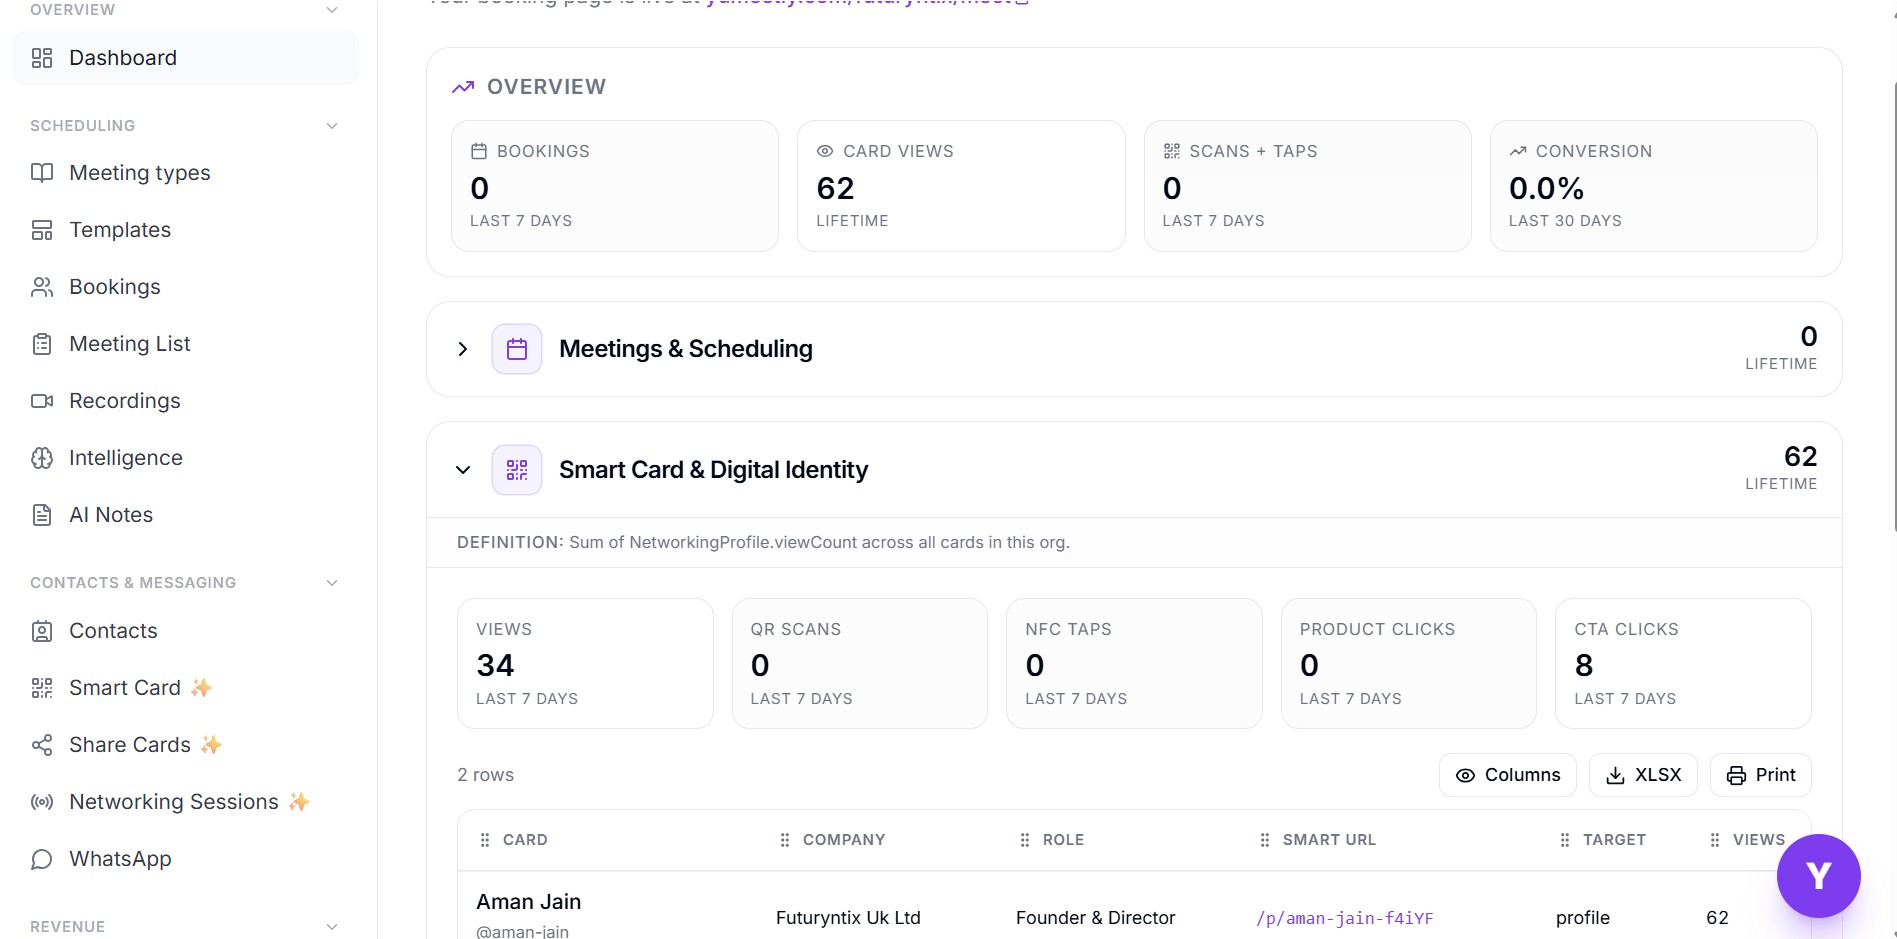Viewport: 1897px width, 939px height.
Task: Select the BOOKINGS overview card
Action: click(615, 186)
